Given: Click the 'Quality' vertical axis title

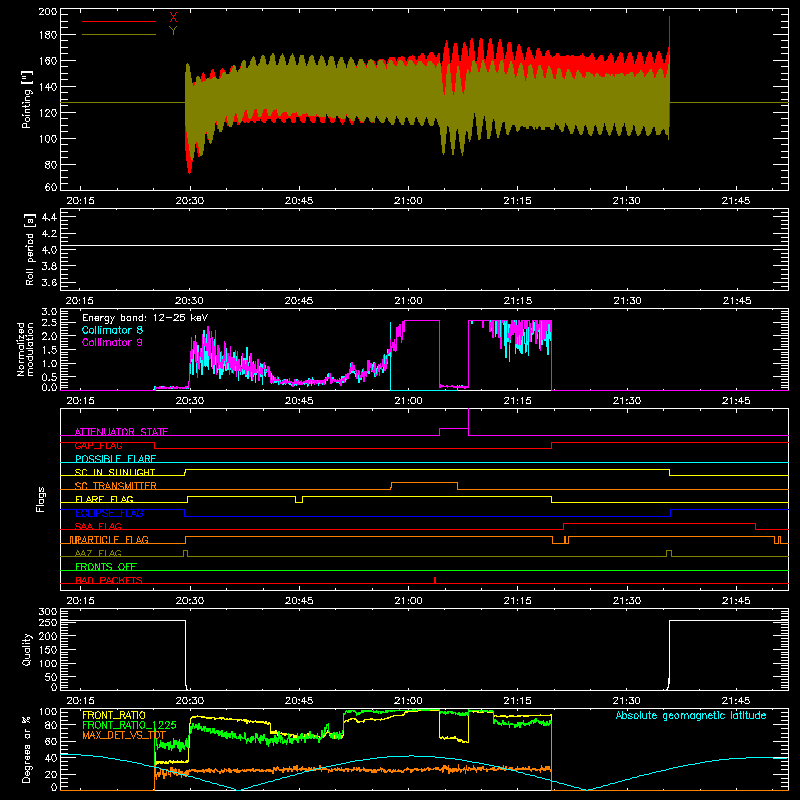Looking at the screenshot, I should click(x=27, y=649).
